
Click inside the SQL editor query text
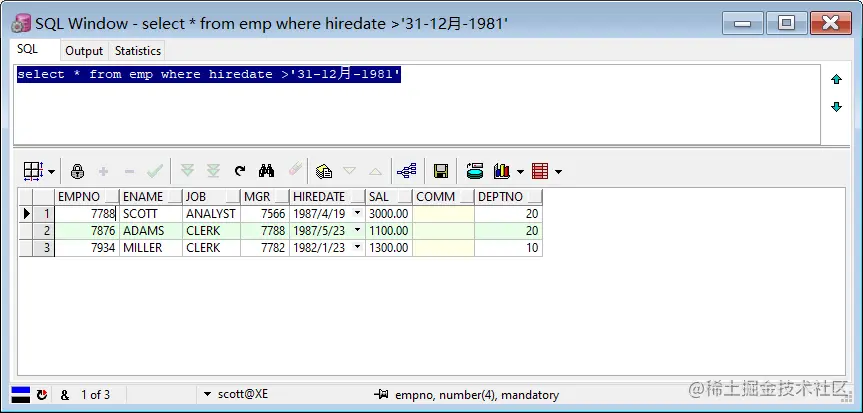point(208,74)
